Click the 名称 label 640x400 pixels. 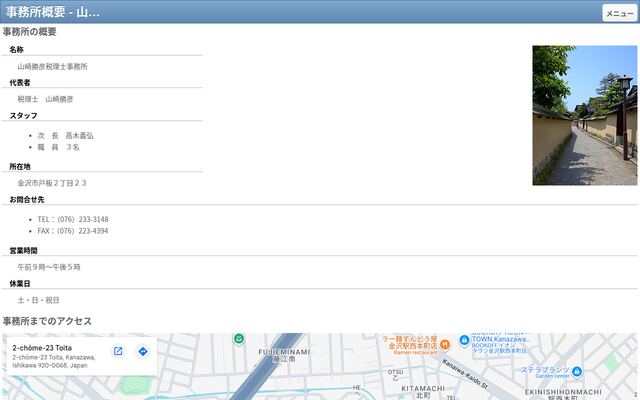point(16,49)
